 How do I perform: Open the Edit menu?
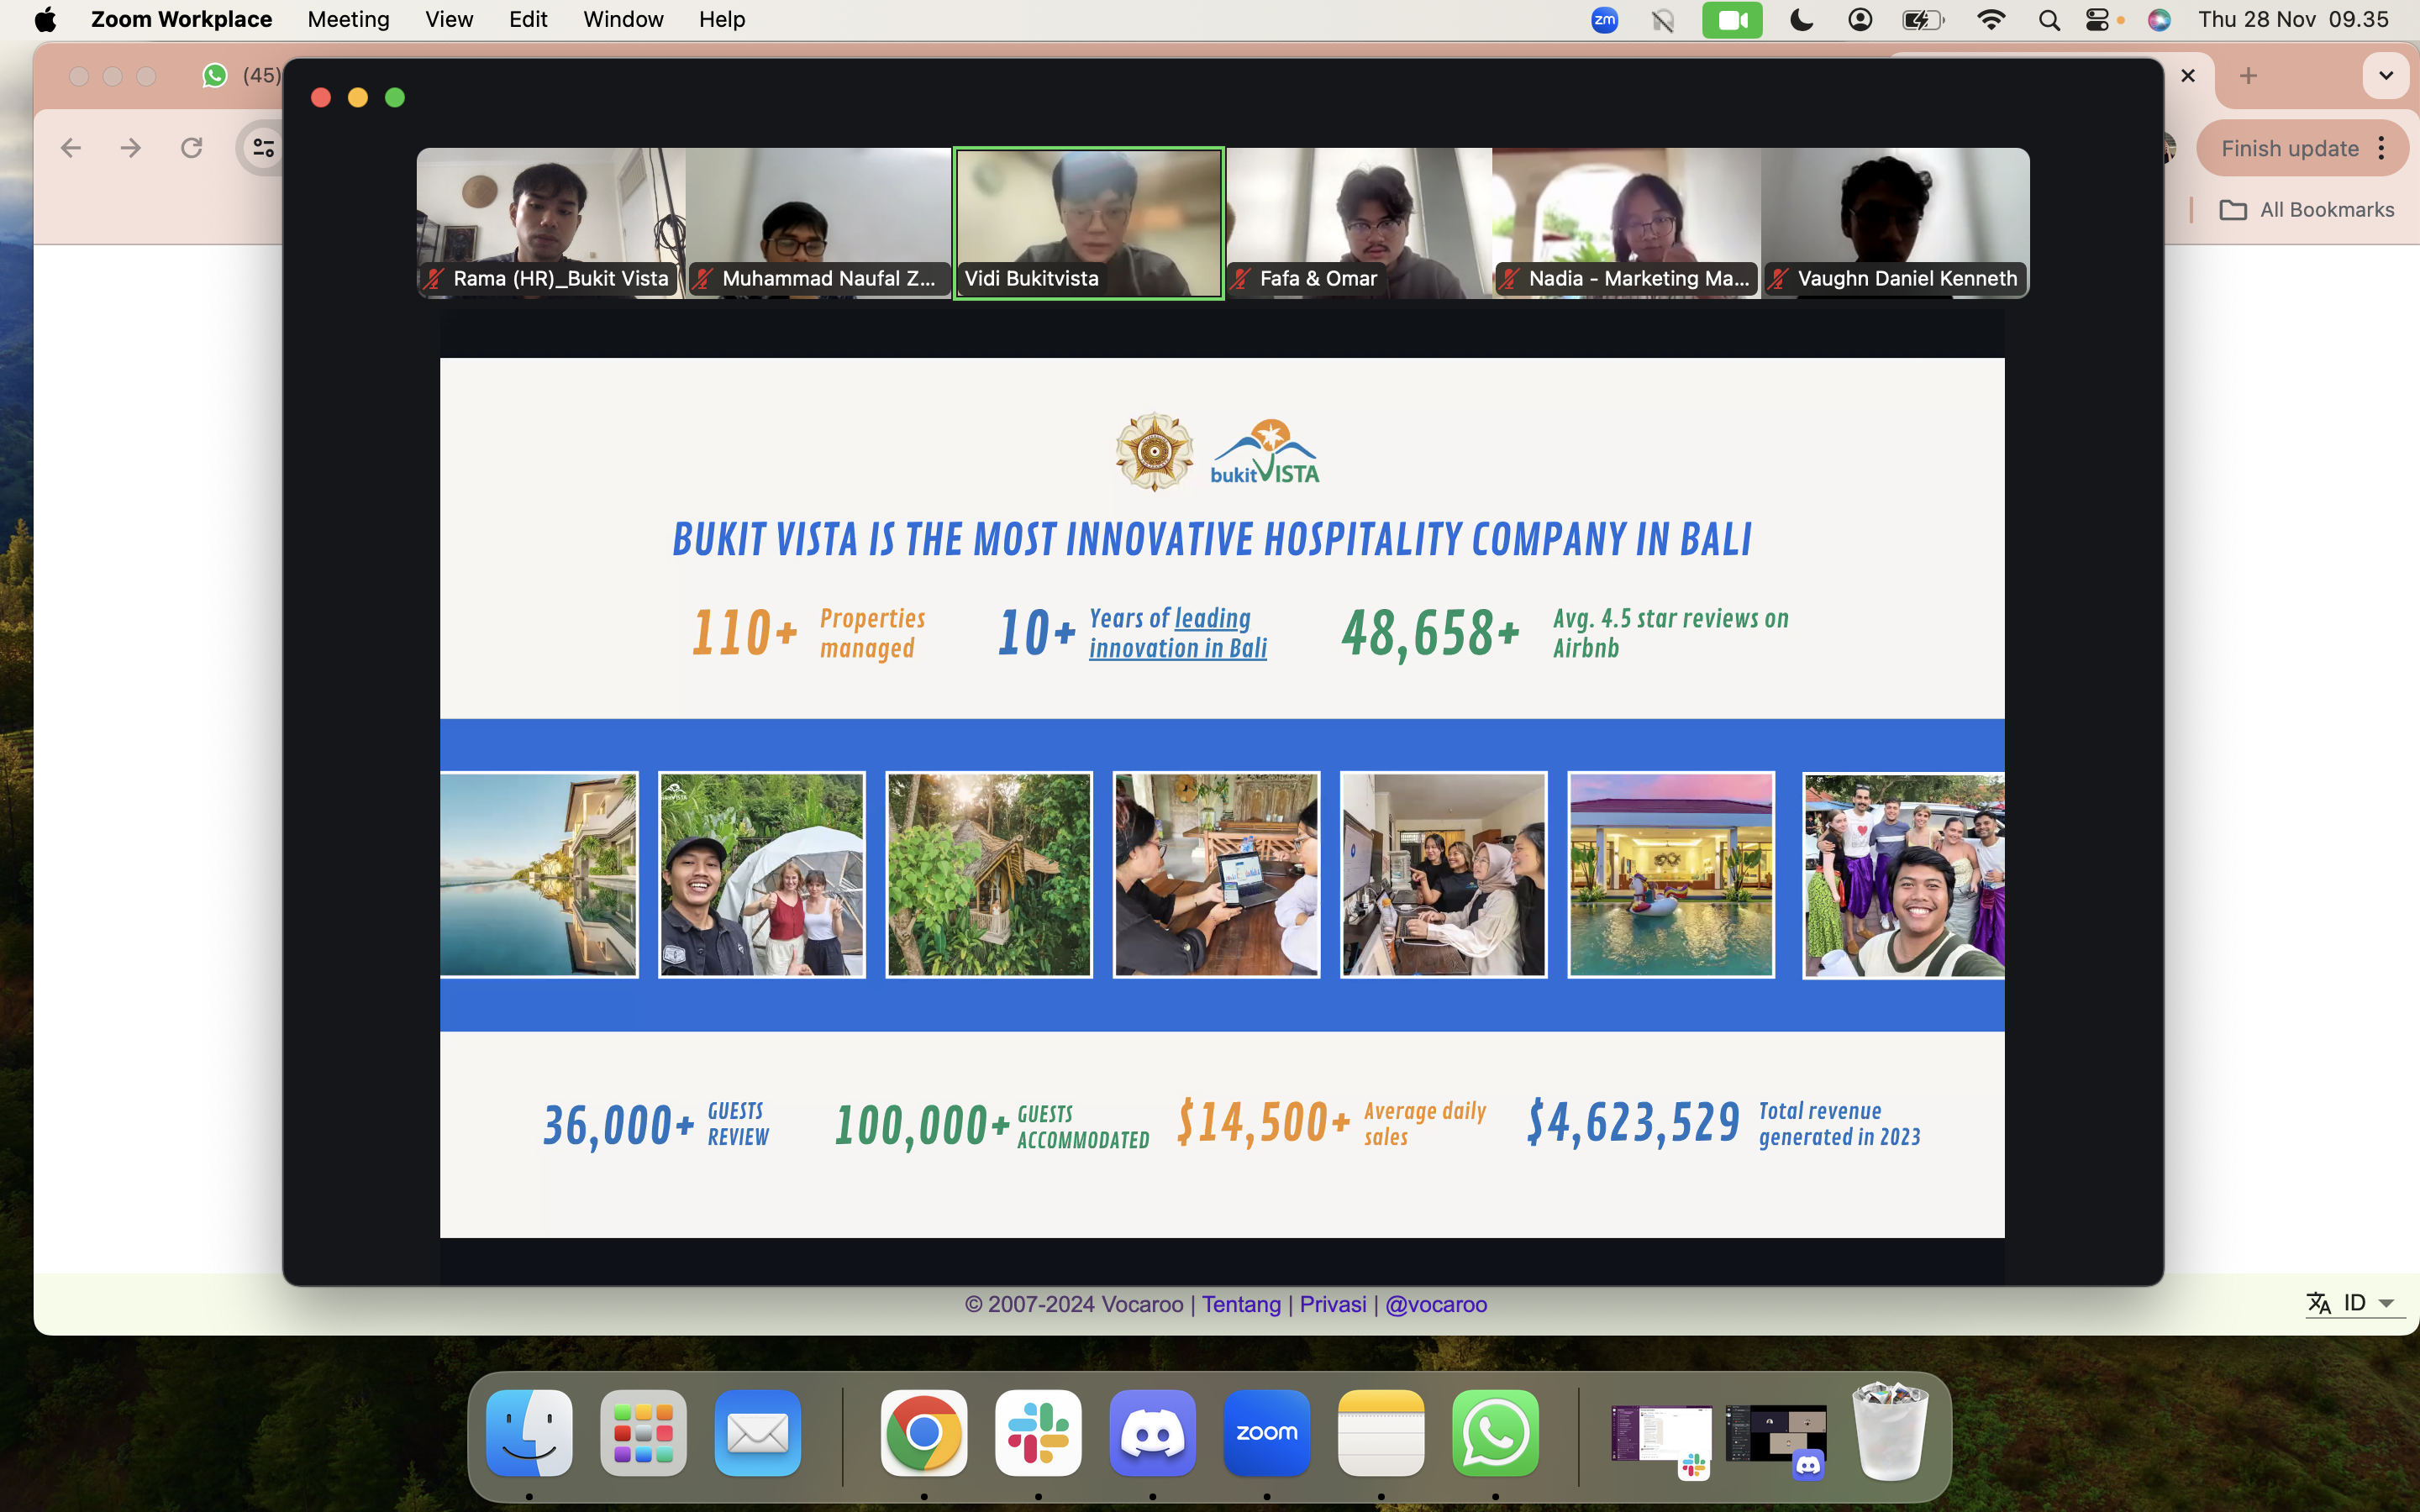point(528,20)
